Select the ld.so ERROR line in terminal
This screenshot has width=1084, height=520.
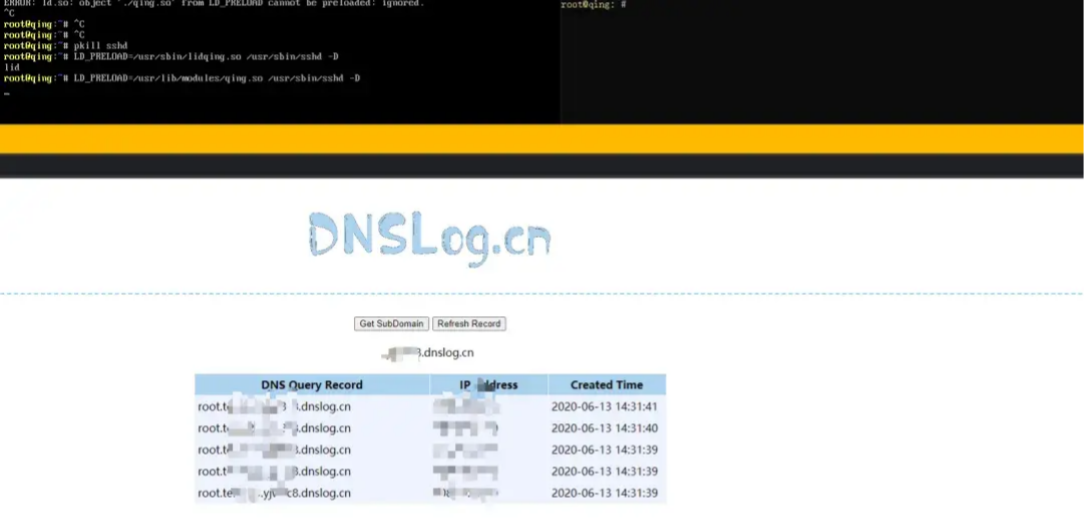214,3
